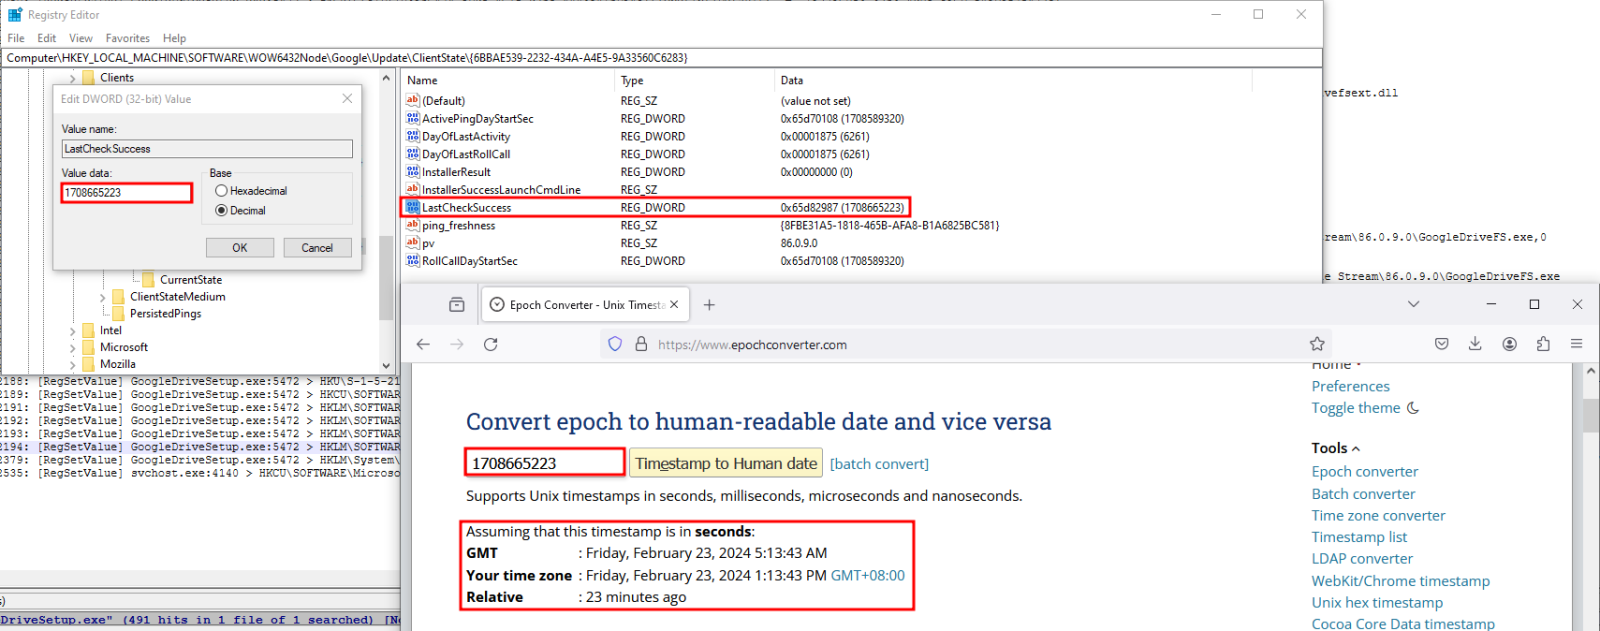Viewport: 1600px width, 631px height.
Task: Click the Registry Editor address path bar
Action: pyautogui.click(x=661, y=58)
